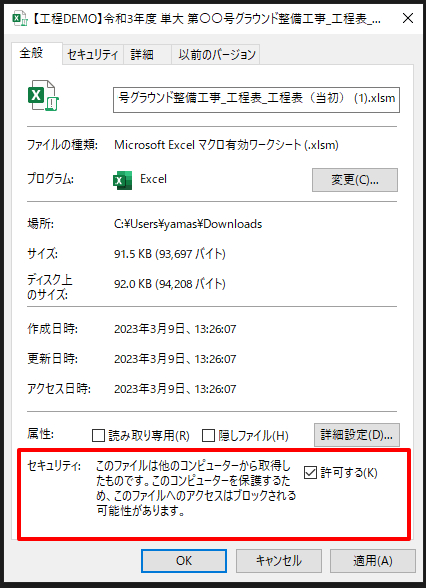This screenshot has width=426, height=588.
Task: Click the Excel program icon beside プログラム
Action: [x=122, y=180]
